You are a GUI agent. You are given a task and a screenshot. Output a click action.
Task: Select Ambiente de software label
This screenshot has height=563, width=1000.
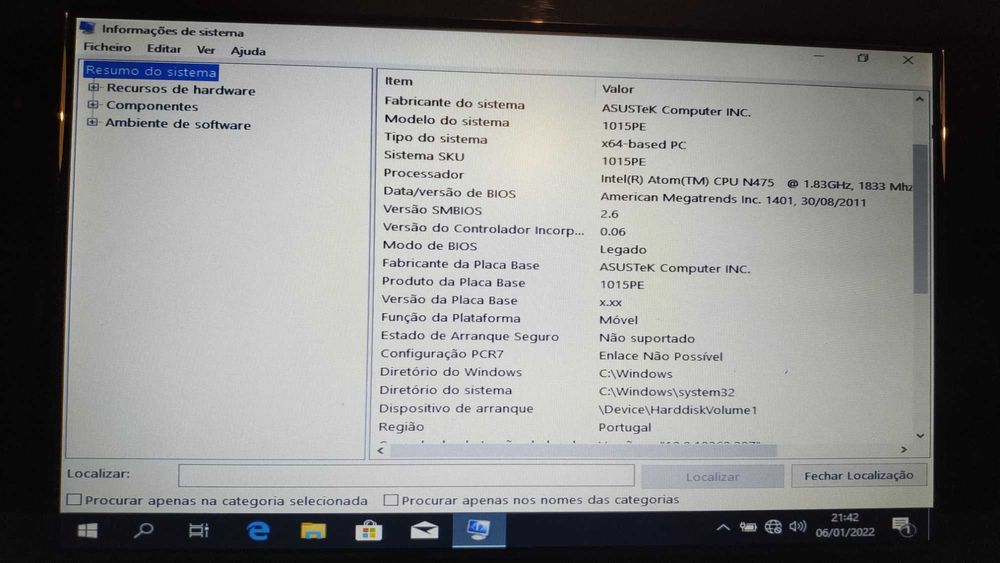tap(178, 124)
